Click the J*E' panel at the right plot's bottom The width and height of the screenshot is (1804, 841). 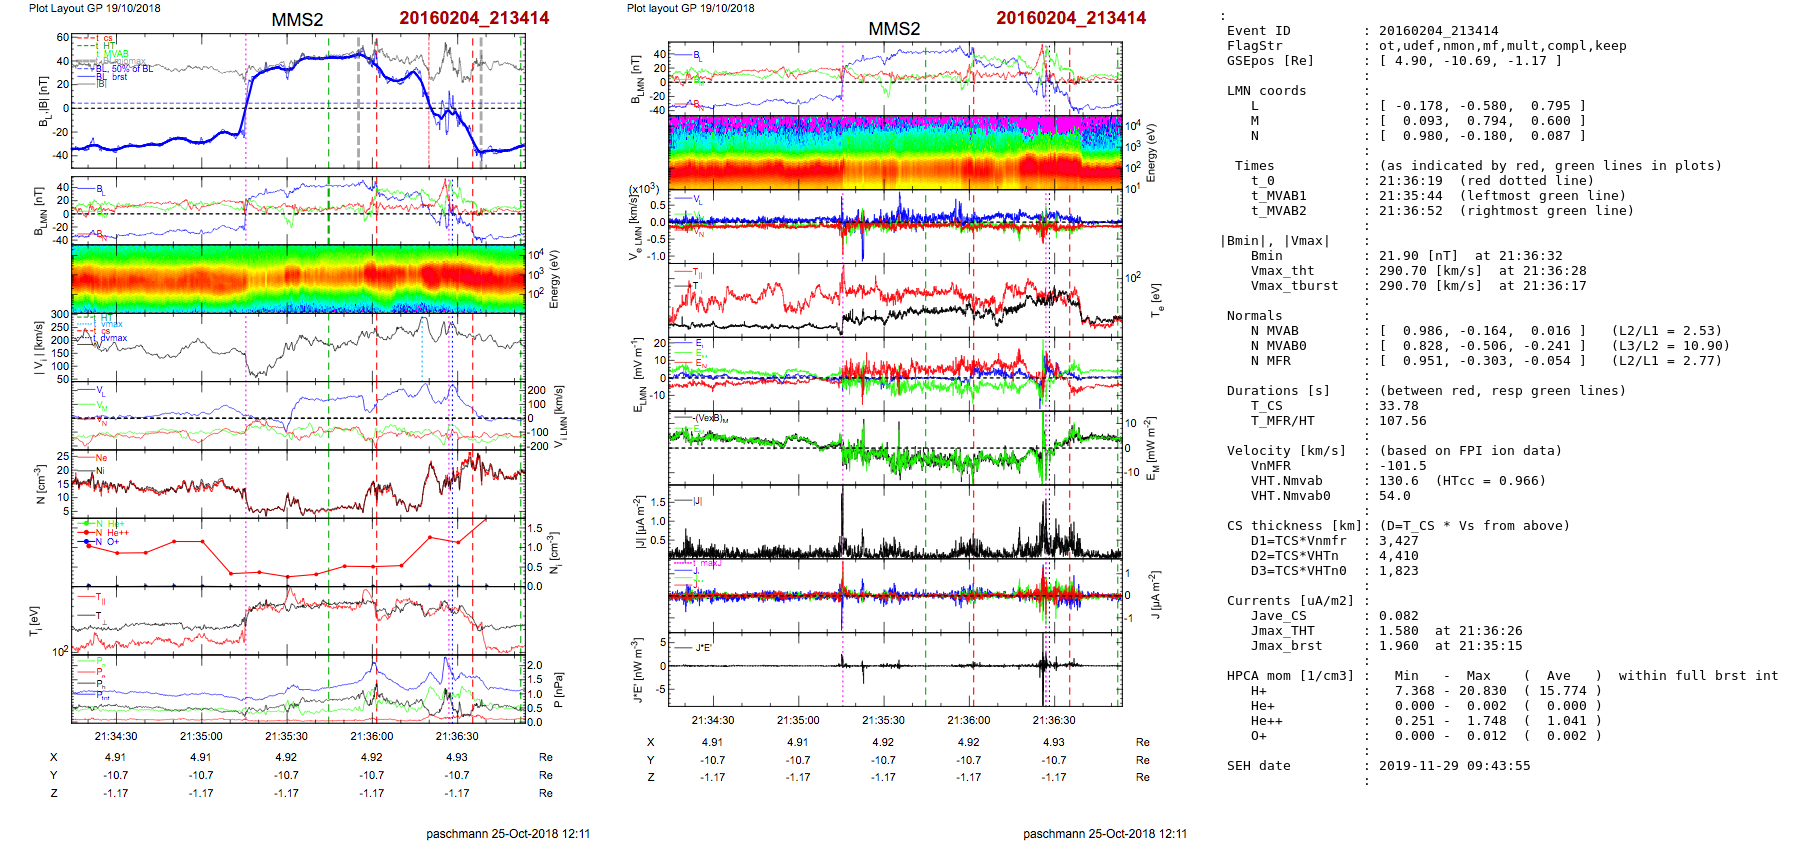[894, 668]
